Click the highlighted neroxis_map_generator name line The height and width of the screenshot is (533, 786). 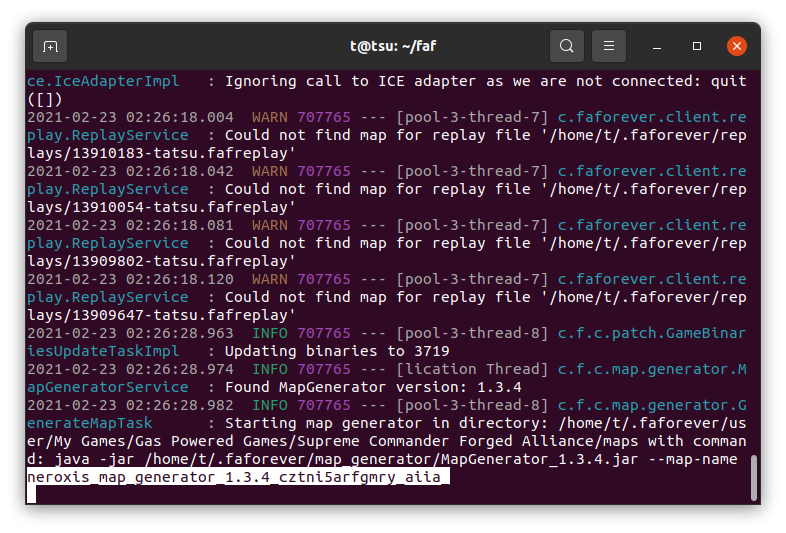[238, 477]
